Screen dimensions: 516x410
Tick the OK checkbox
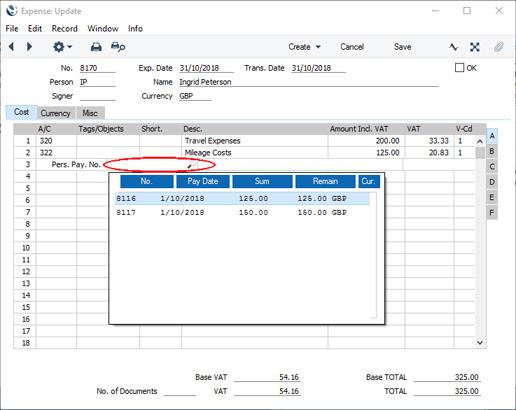pyautogui.click(x=459, y=68)
